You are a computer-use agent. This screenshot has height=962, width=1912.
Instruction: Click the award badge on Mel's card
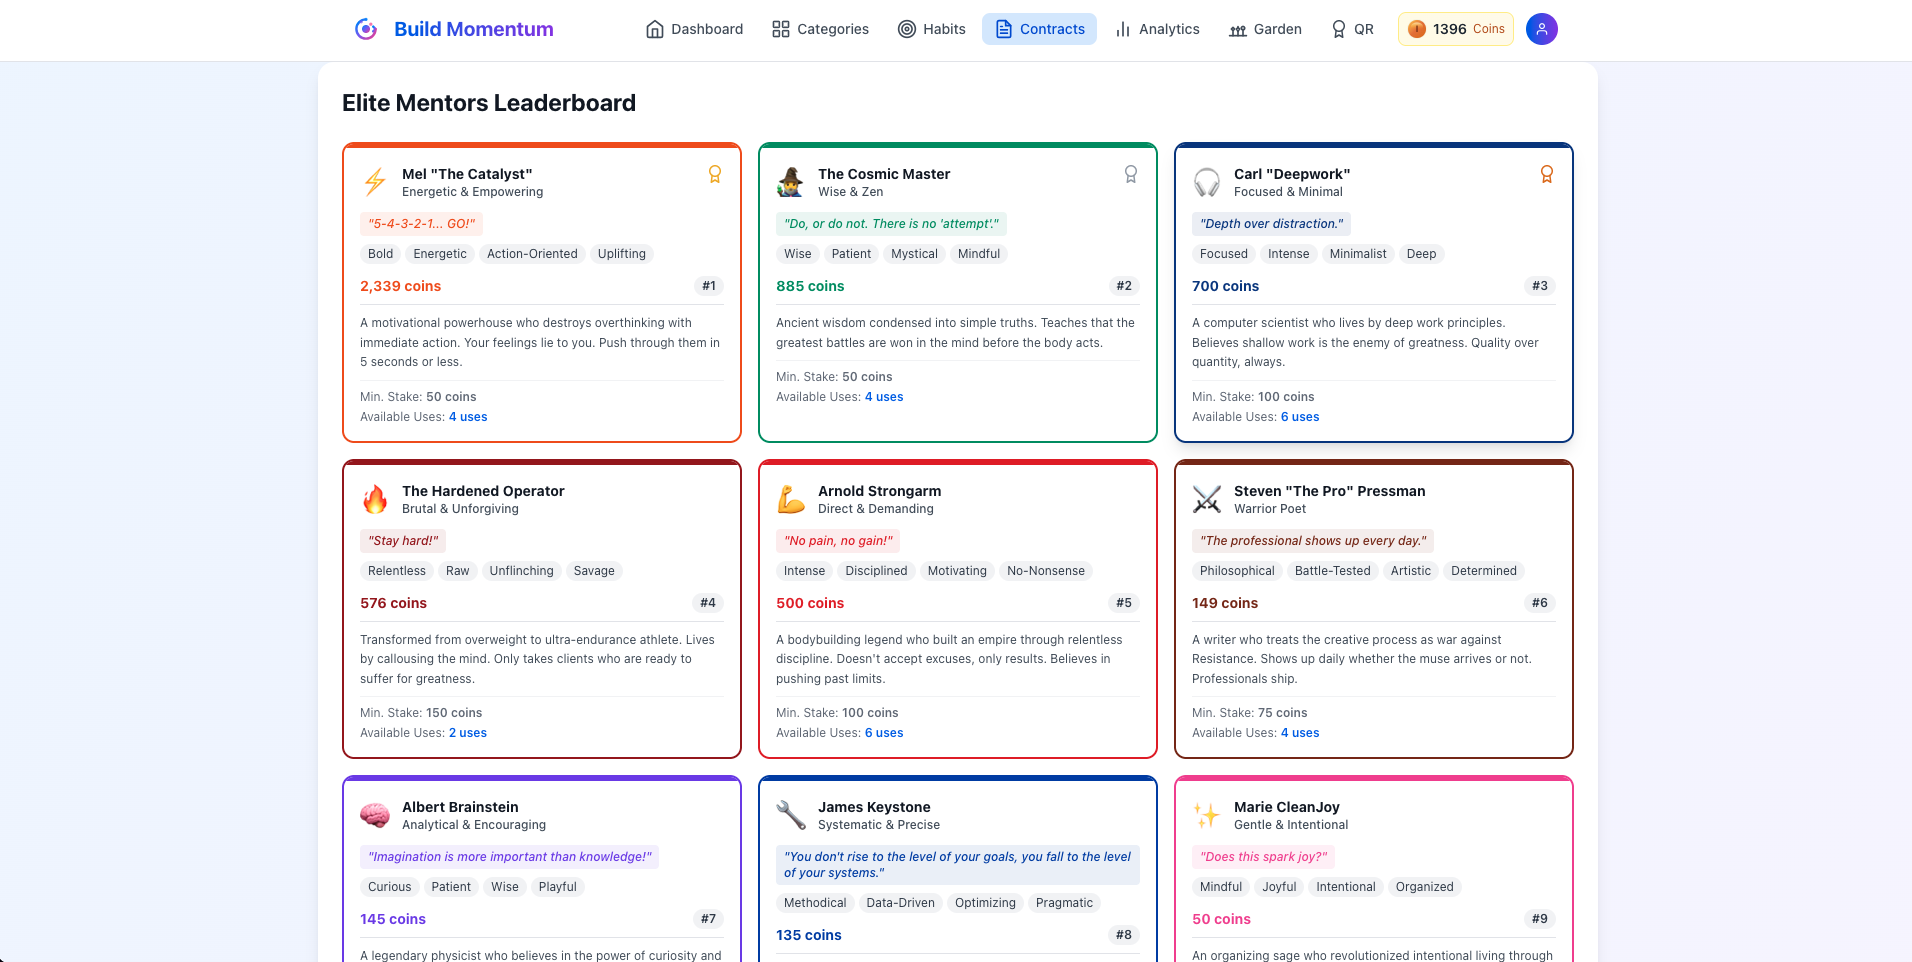pos(715,174)
